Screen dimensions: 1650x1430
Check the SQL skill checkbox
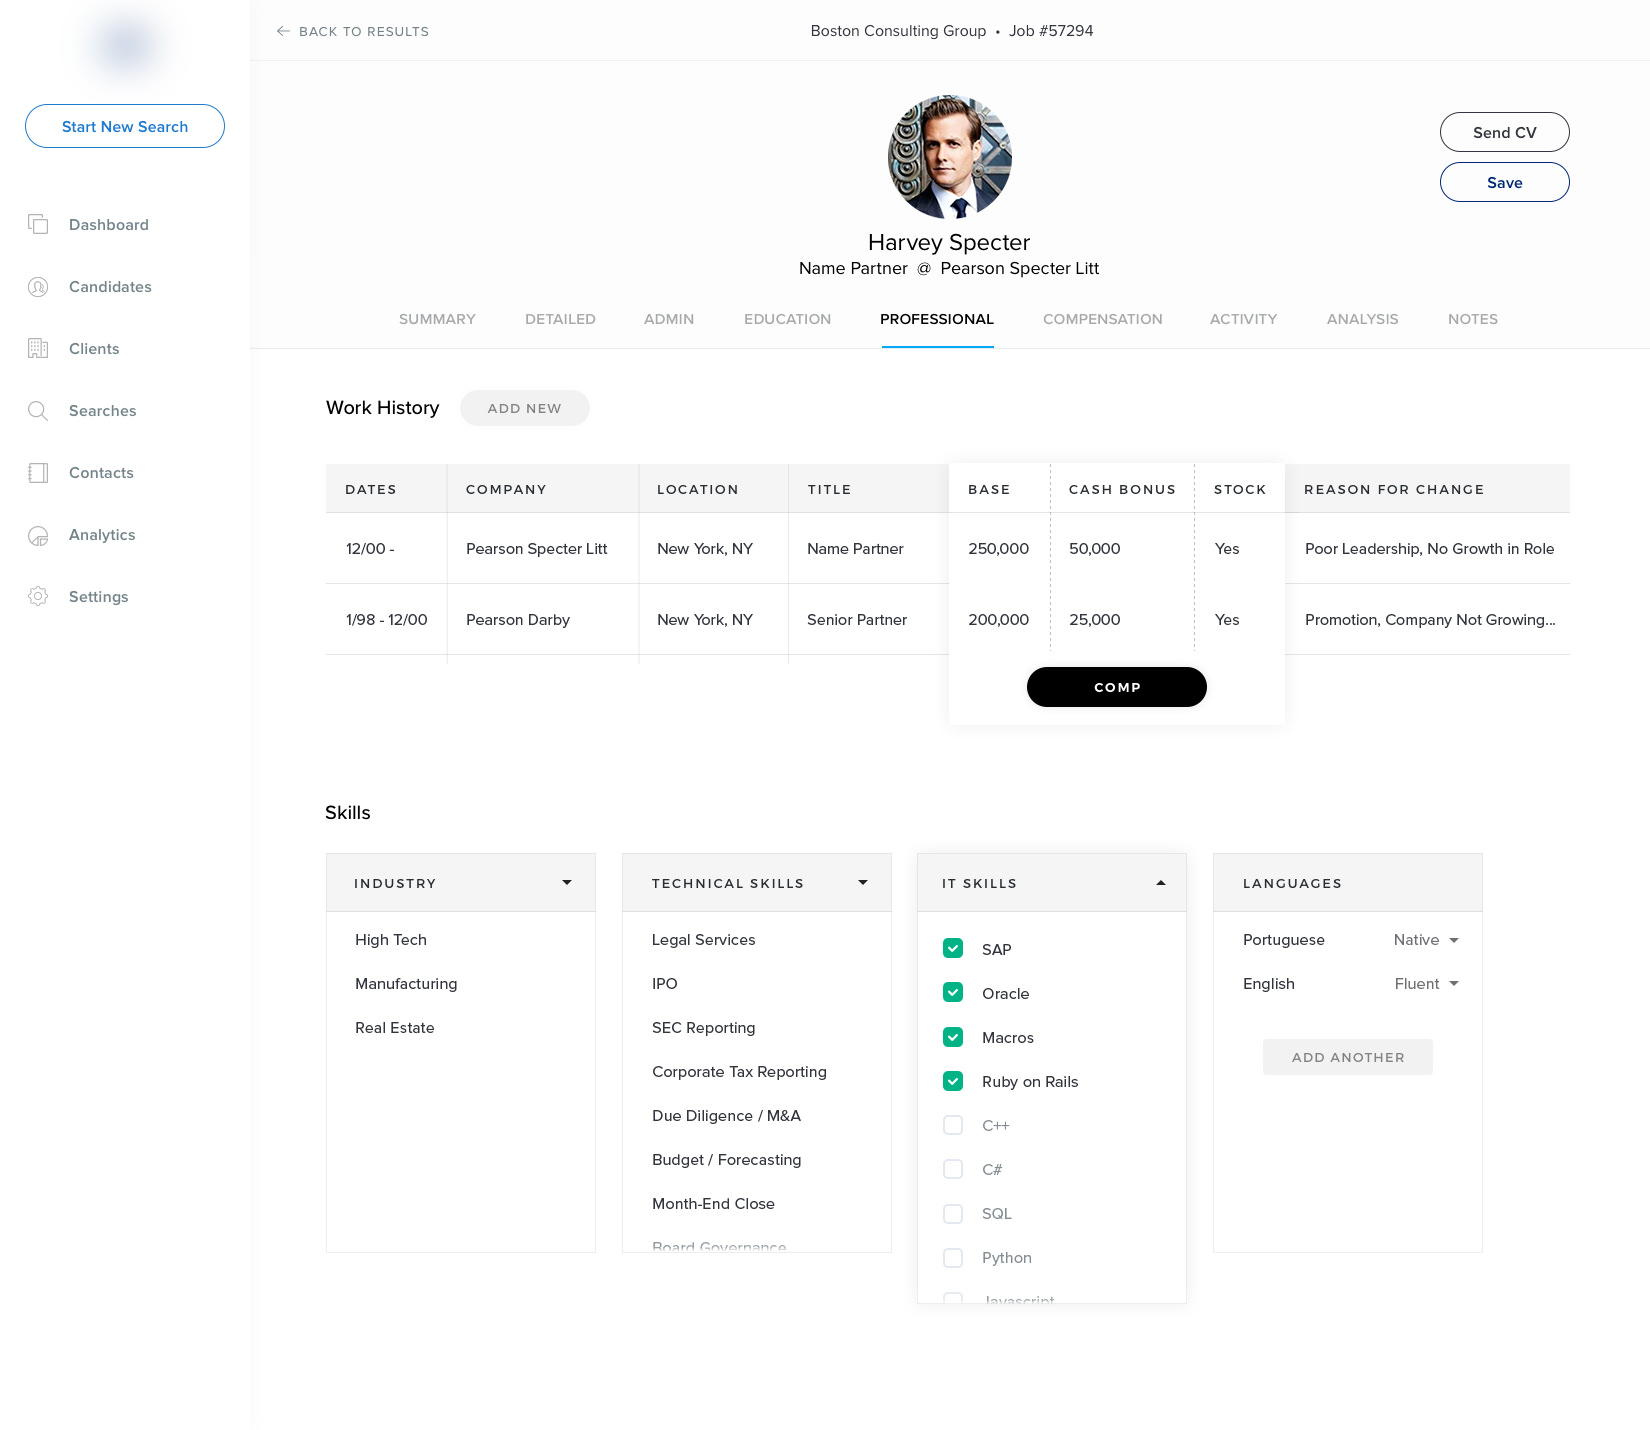point(953,1213)
